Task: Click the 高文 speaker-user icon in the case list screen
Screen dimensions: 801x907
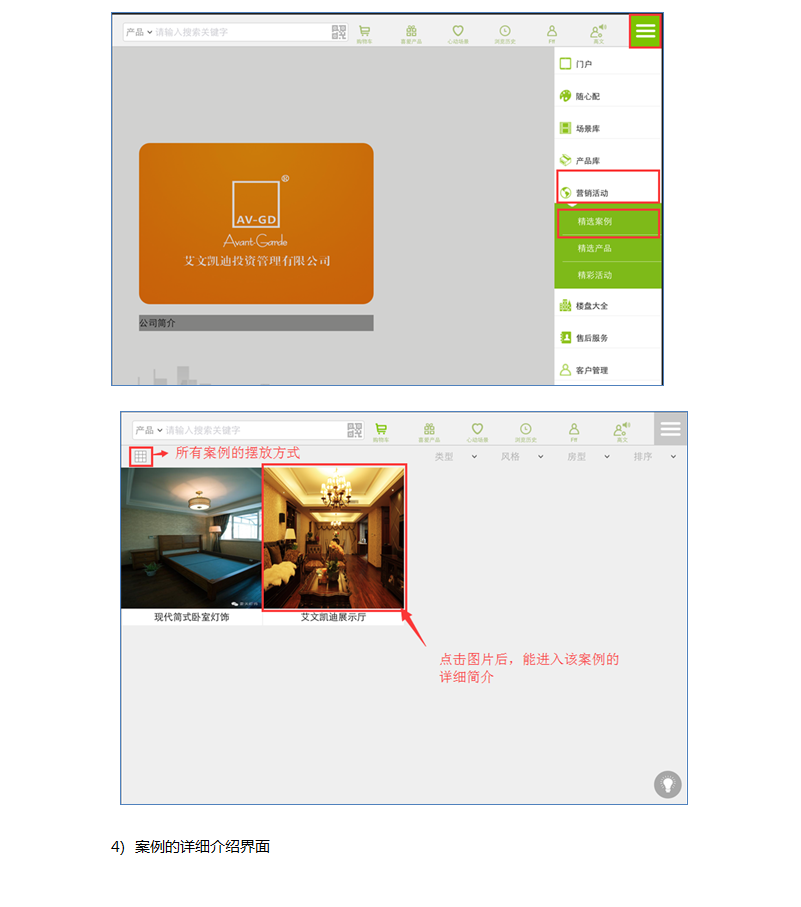Action: tap(622, 432)
